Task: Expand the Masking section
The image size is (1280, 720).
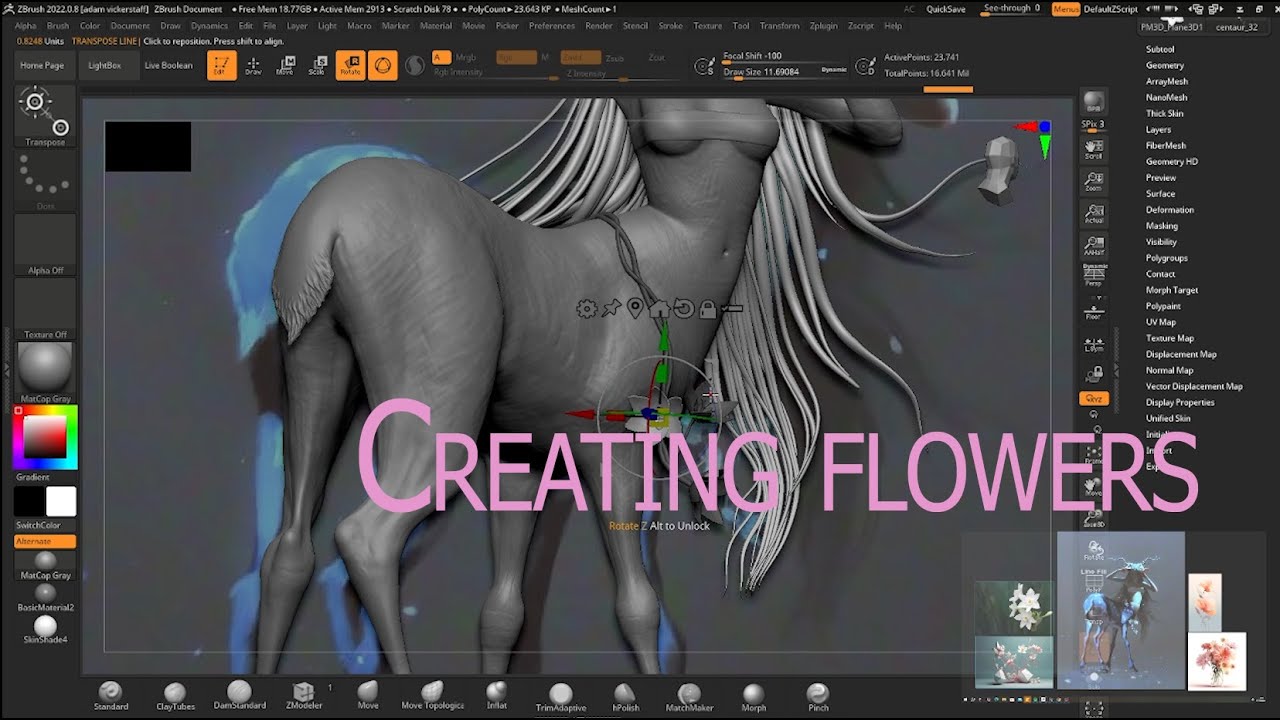Action: pyautogui.click(x=1162, y=226)
